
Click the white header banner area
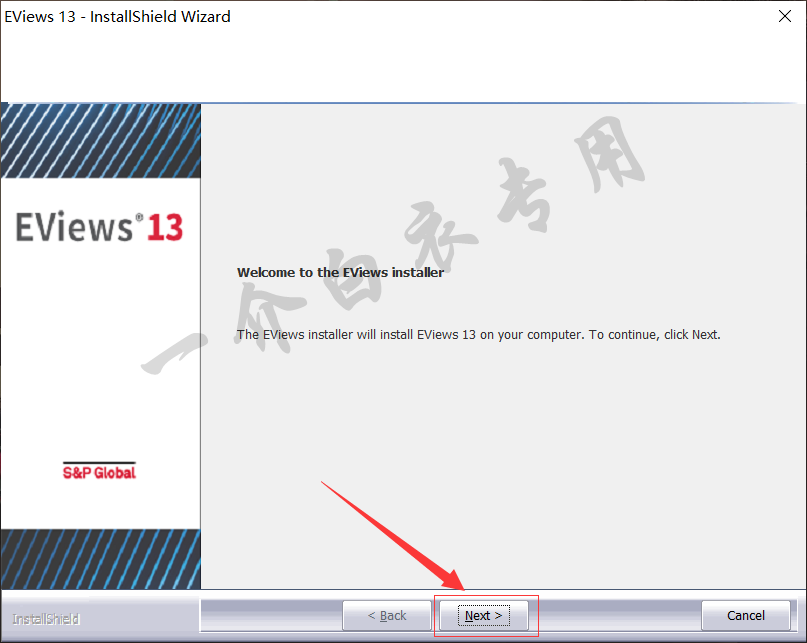400,65
